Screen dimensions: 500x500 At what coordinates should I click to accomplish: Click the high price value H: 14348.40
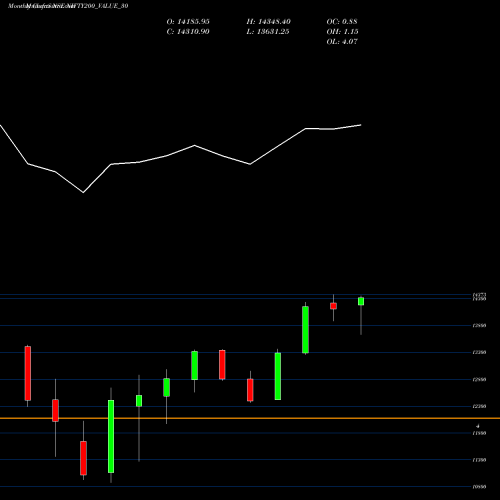tap(269, 22)
